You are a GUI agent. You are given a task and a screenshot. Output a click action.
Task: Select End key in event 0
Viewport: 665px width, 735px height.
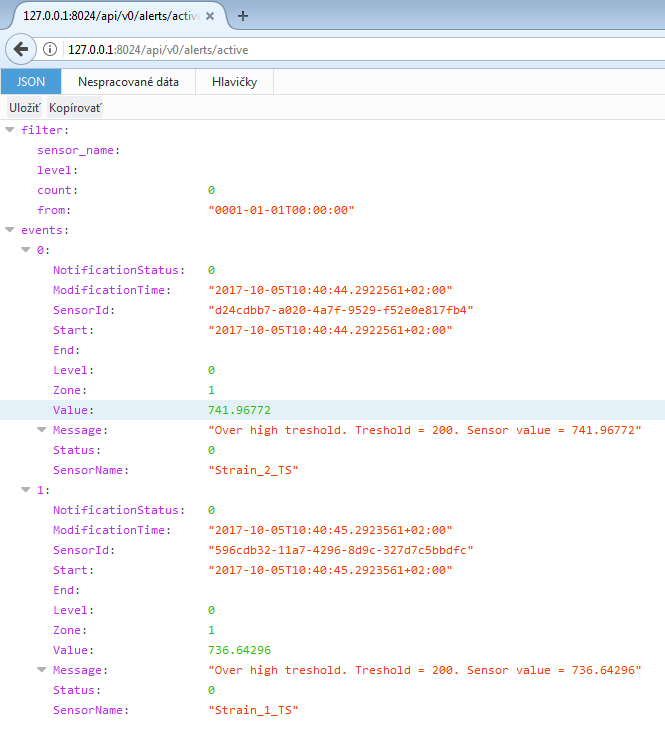pyautogui.click(x=66, y=350)
